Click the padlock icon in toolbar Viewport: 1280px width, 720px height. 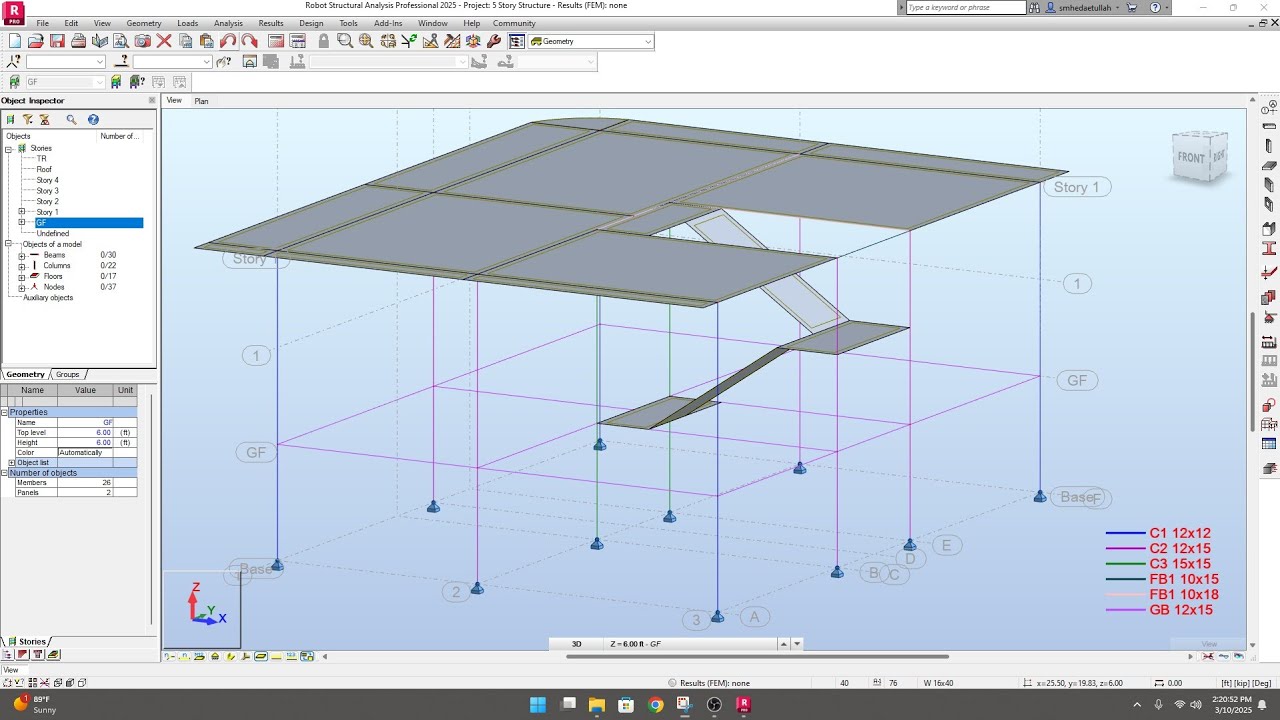coord(323,41)
